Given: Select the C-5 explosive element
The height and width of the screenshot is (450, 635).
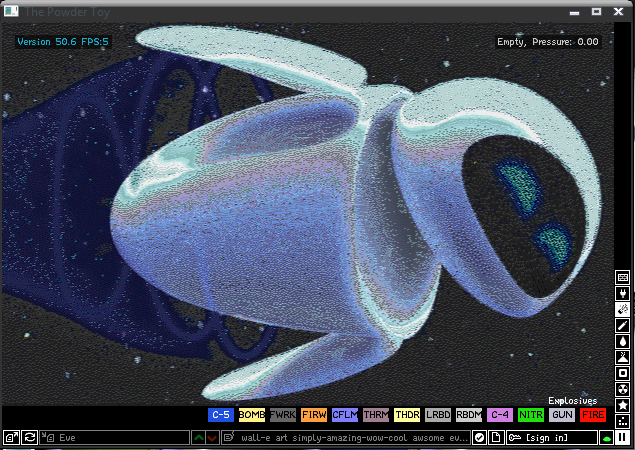Looking at the screenshot, I should pos(221,415).
